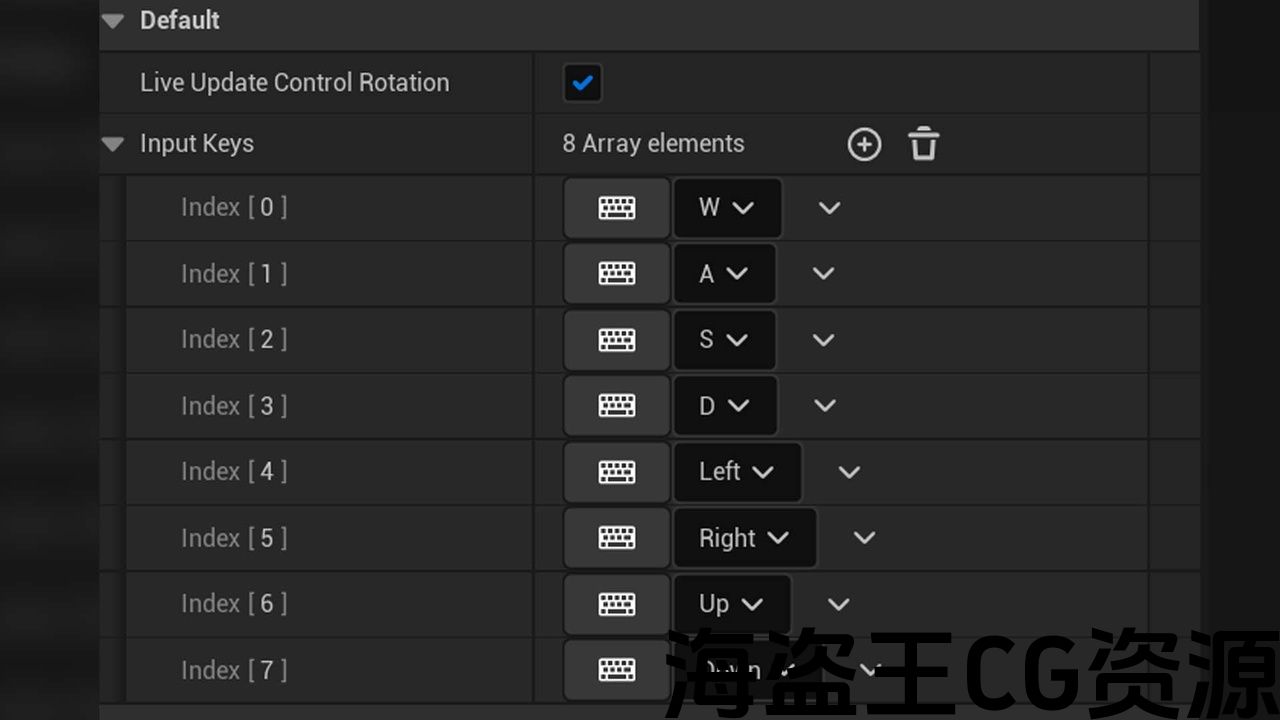The image size is (1280, 720).
Task: Click the add array element plus icon
Action: (864, 144)
